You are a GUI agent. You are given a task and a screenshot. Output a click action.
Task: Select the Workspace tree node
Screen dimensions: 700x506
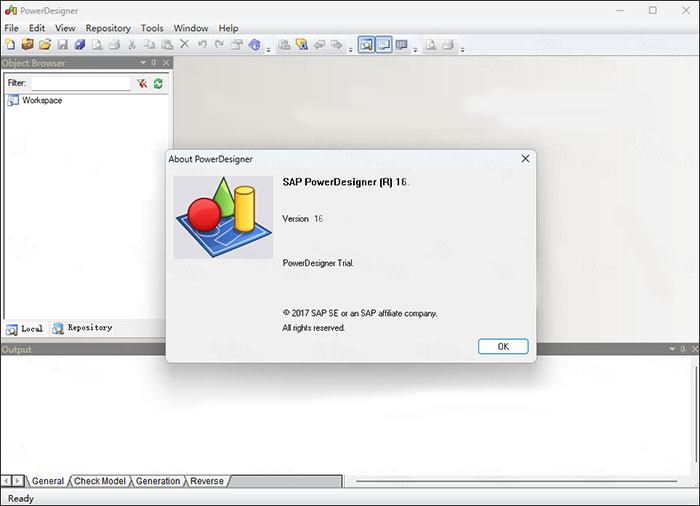point(42,100)
